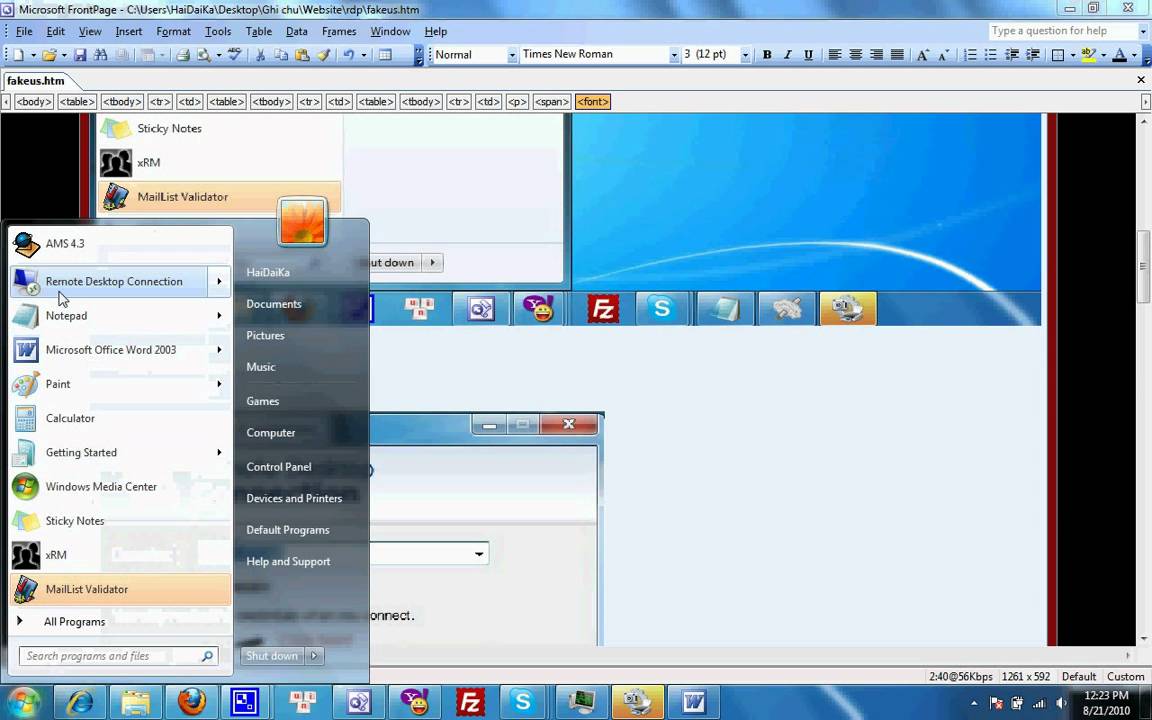The width and height of the screenshot is (1152, 720).
Task: Decrease font size with small A icon
Action: [943, 55]
